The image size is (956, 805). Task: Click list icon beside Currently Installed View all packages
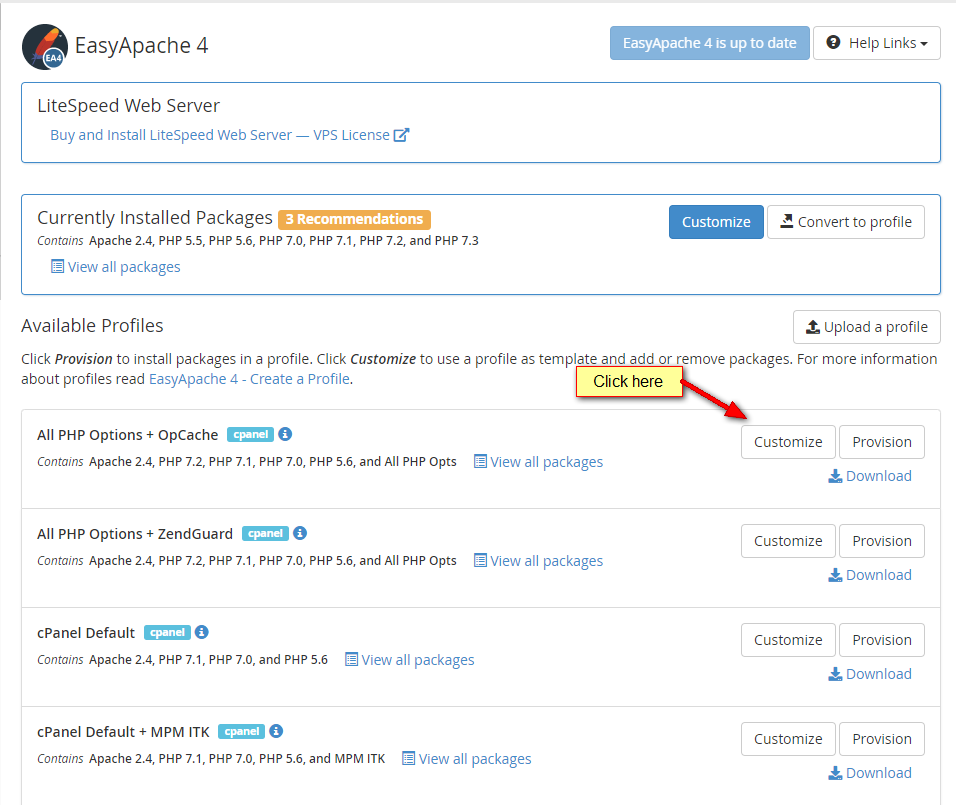point(57,267)
